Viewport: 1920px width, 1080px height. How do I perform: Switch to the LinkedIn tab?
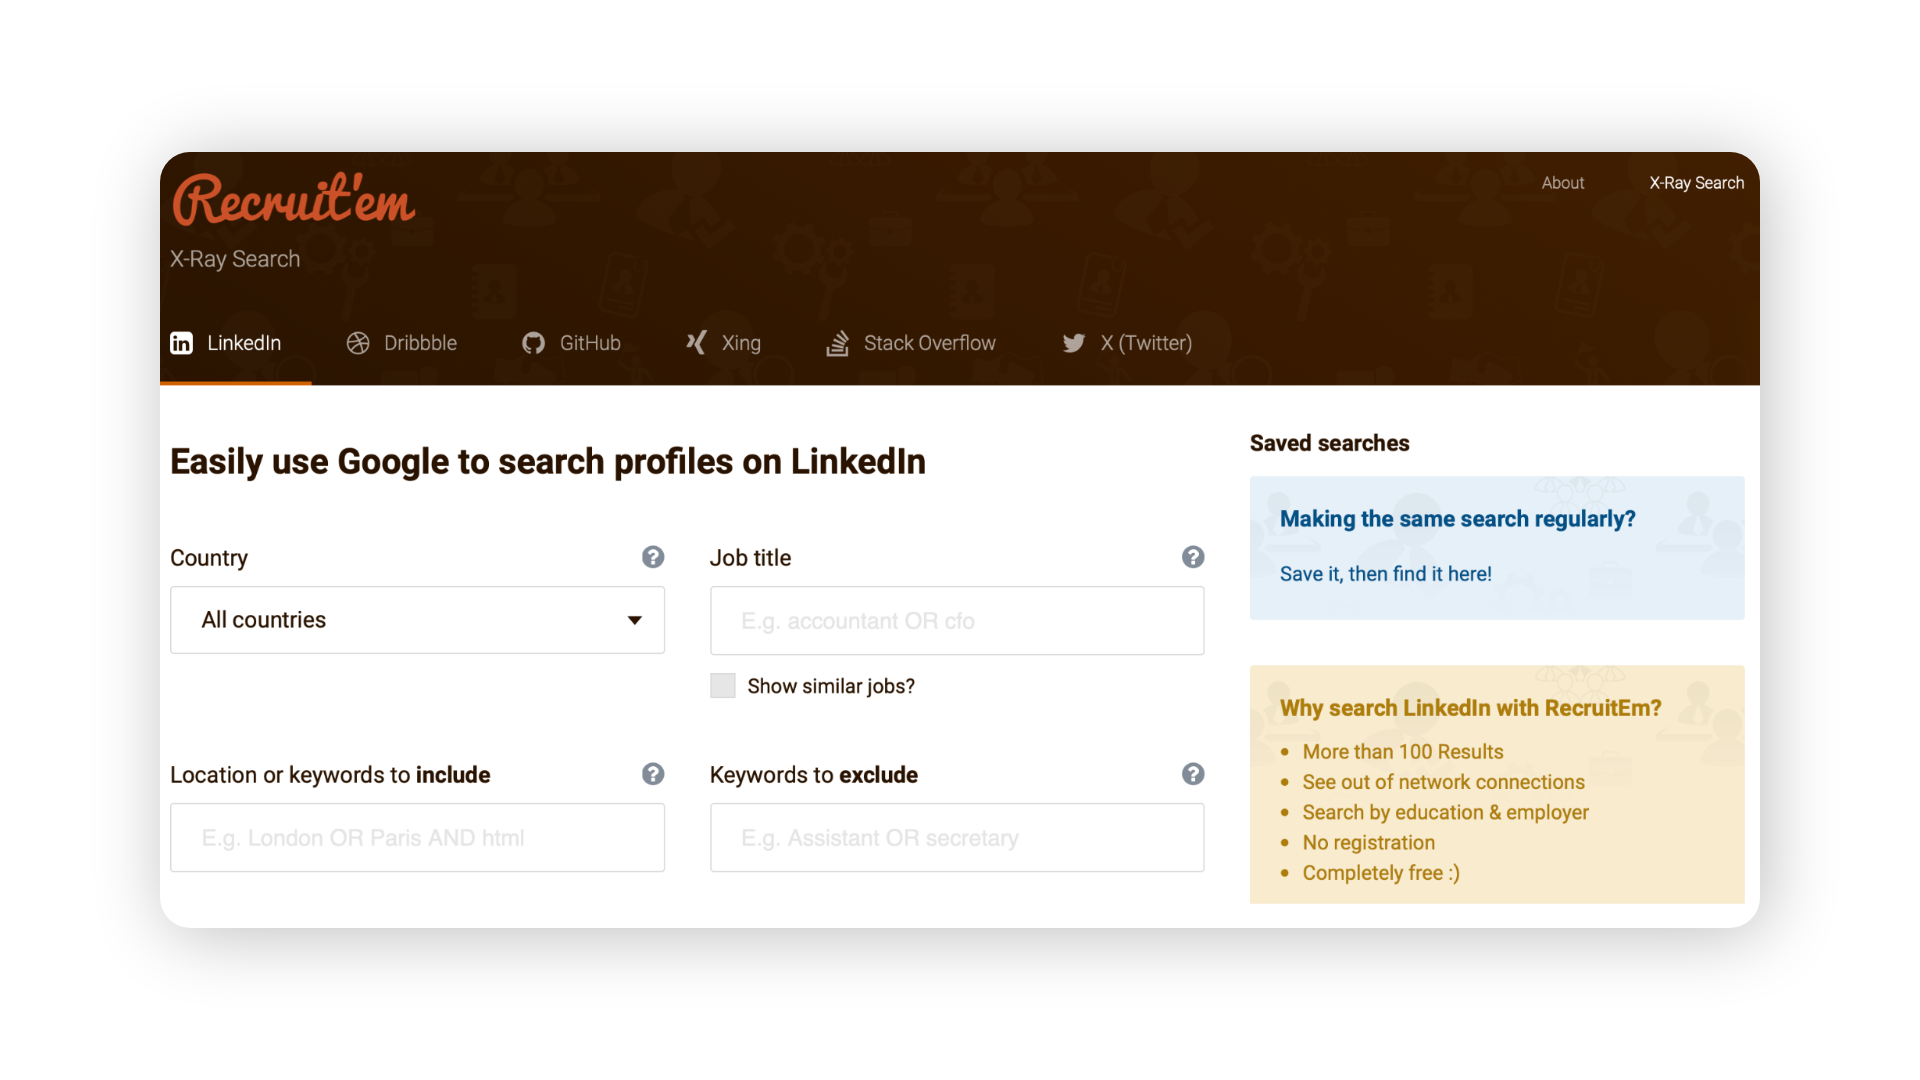tap(226, 343)
